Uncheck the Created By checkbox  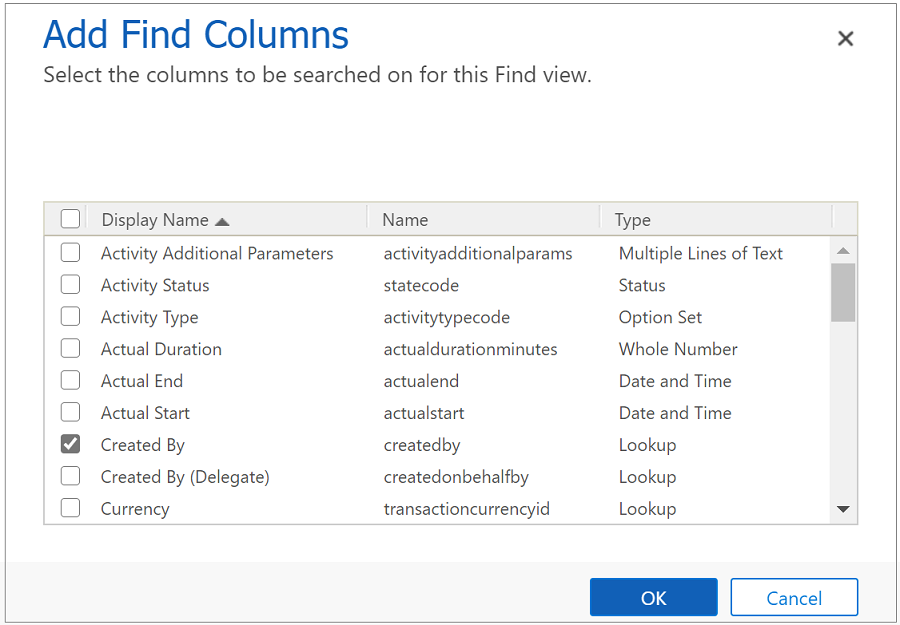(x=71, y=445)
